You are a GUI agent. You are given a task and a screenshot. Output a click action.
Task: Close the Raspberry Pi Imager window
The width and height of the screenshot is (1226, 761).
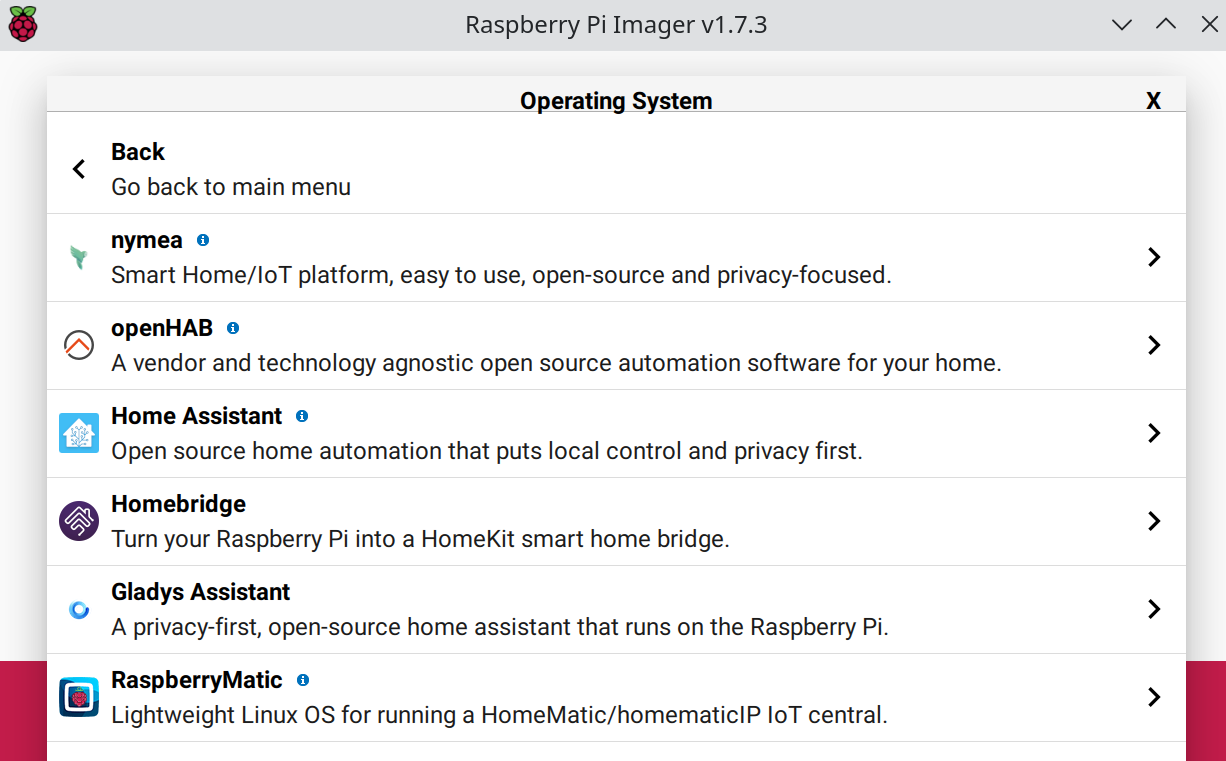(x=1209, y=24)
